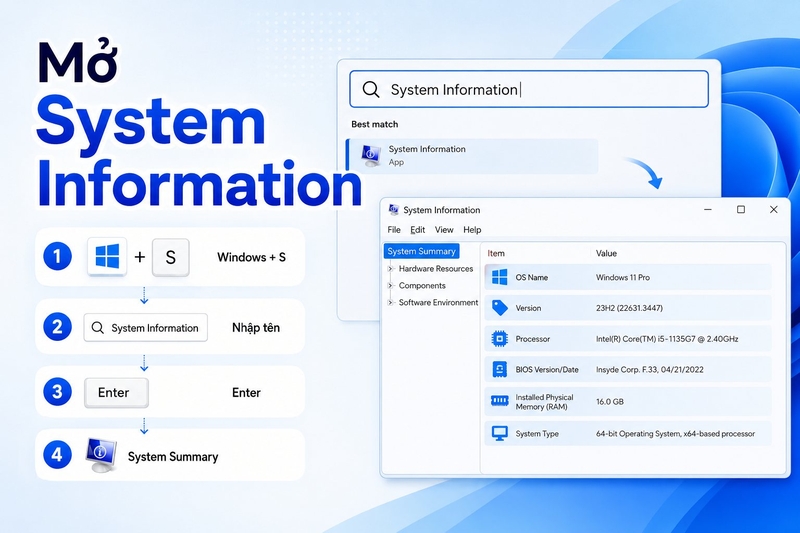Select System Summary in the tree
The height and width of the screenshot is (533, 800).
coord(421,251)
